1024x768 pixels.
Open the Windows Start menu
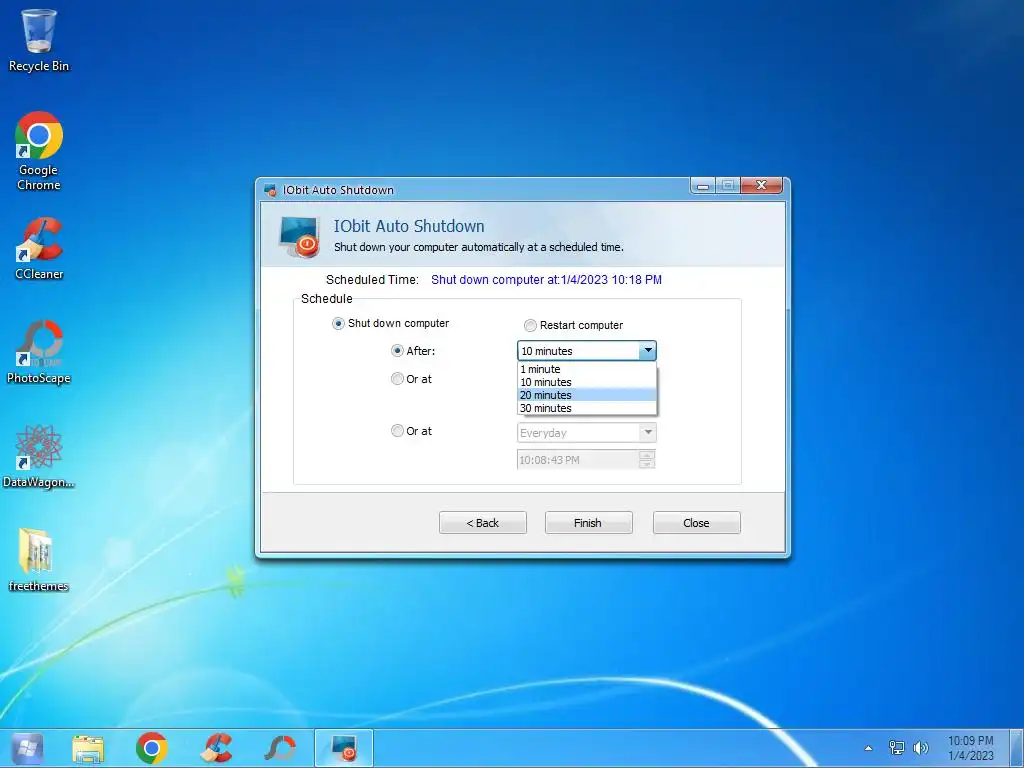pos(27,748)
